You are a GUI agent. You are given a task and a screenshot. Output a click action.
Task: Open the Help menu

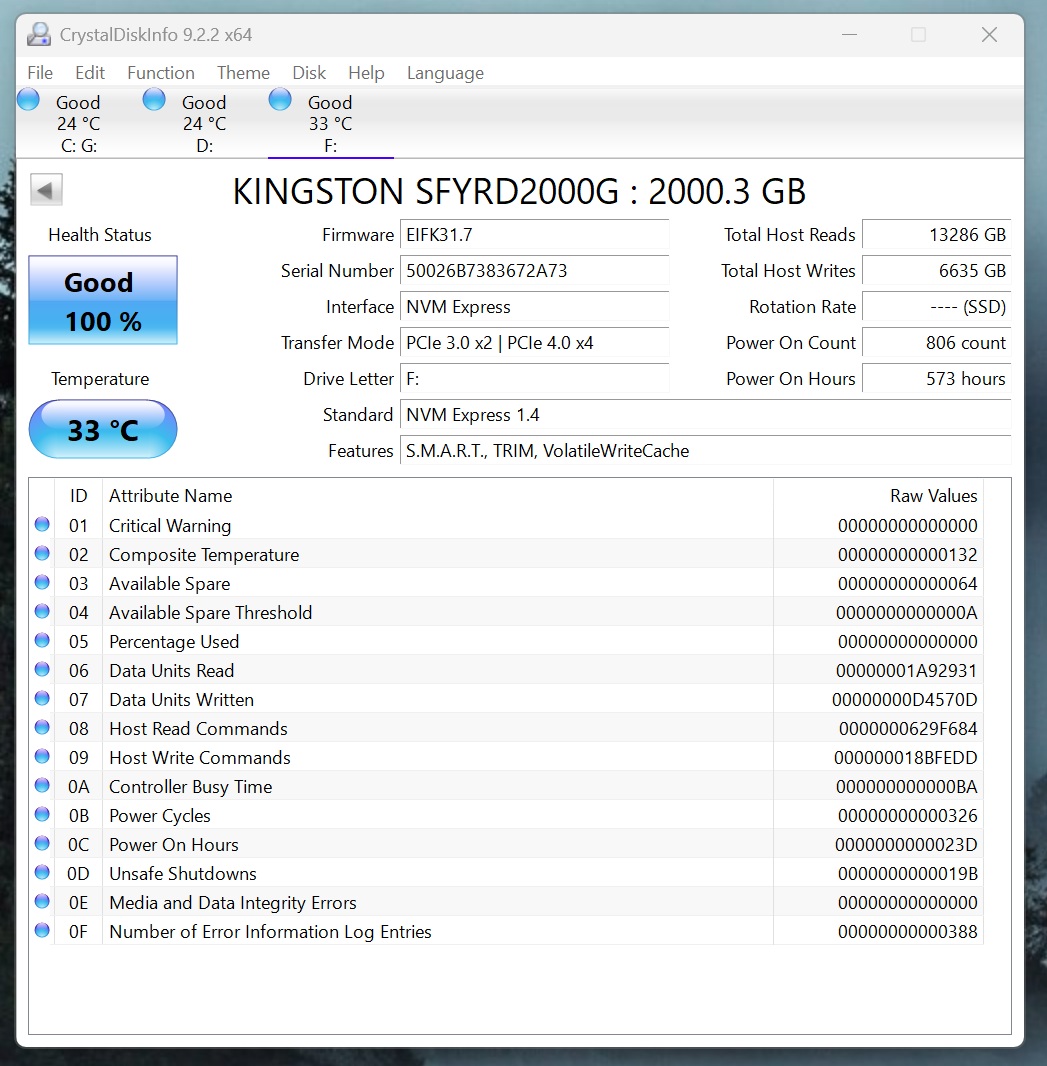(366, 73)
